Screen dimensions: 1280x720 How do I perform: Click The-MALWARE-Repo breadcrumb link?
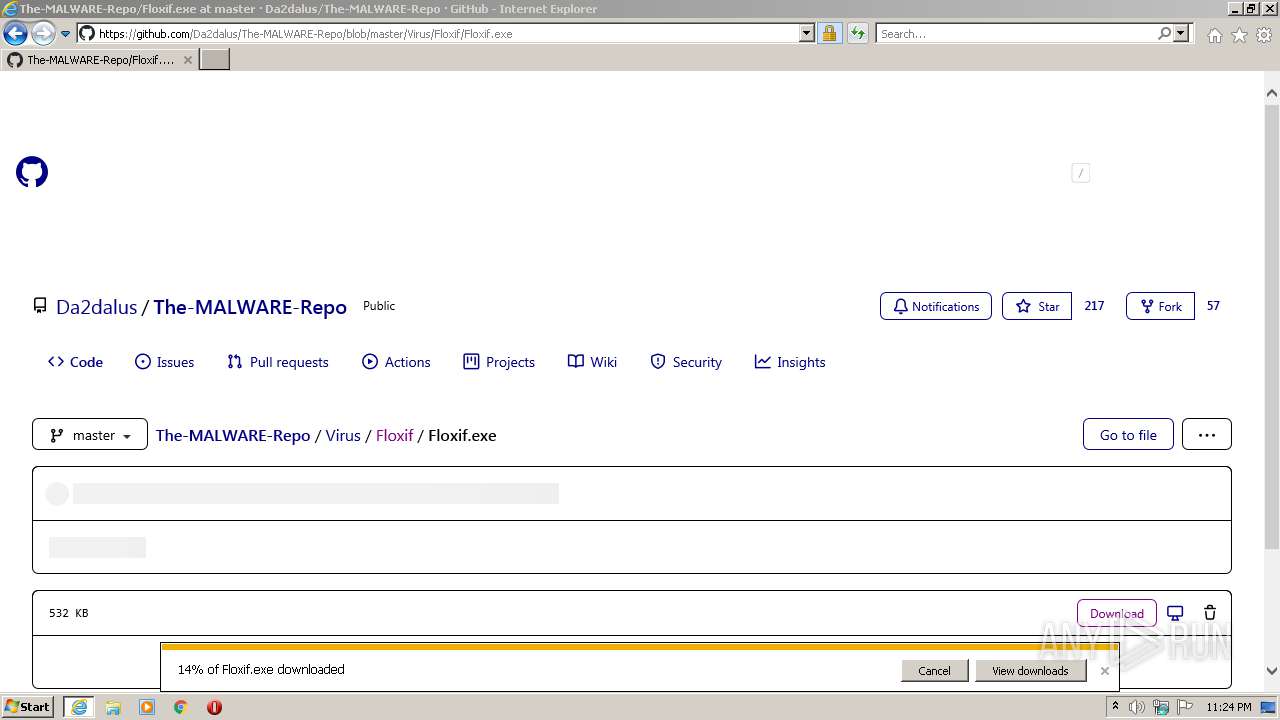(x=233, y=435)
